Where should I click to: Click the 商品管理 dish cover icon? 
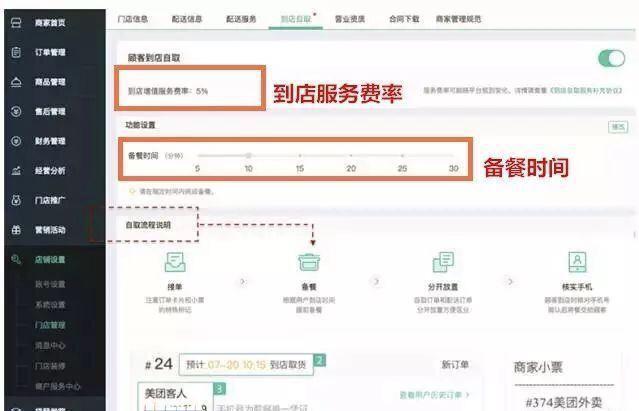point(16,82)
